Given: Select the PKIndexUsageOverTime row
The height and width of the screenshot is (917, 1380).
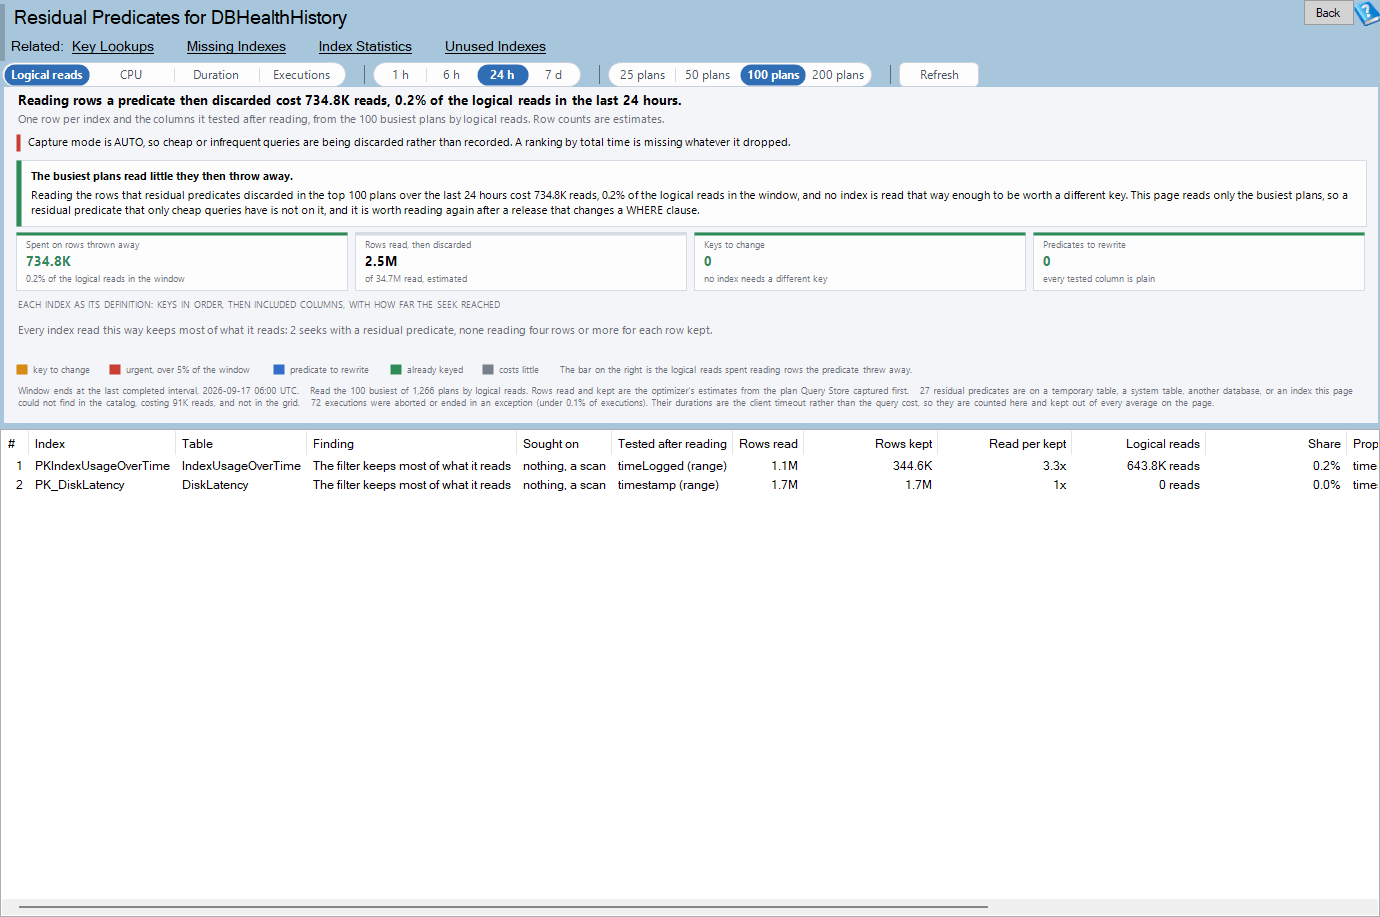Looking at the screenshot, I should [690, 466].
